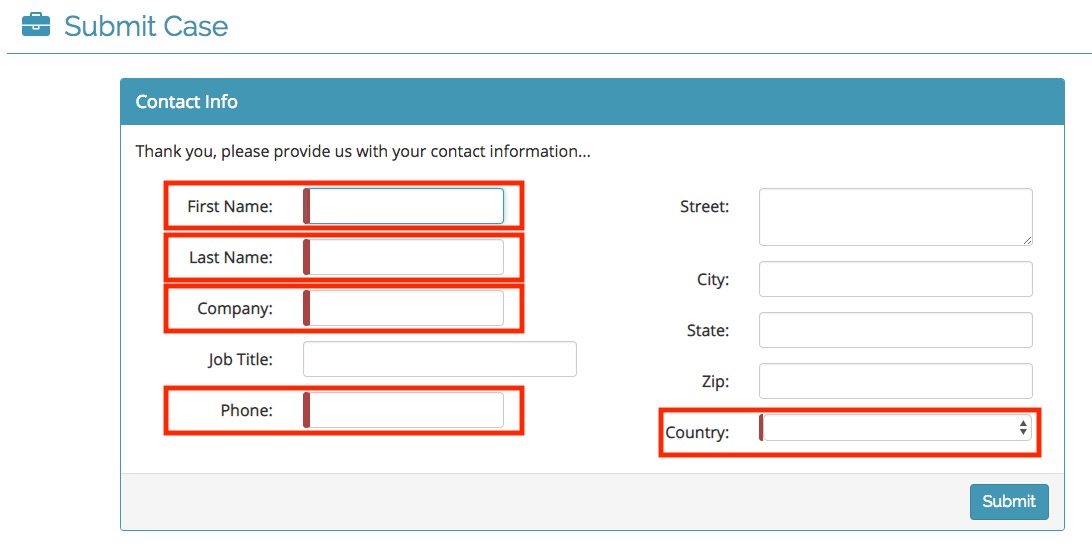1092x557 pixels.
Task: Select the Last Name text box
Action: (403, 257)
